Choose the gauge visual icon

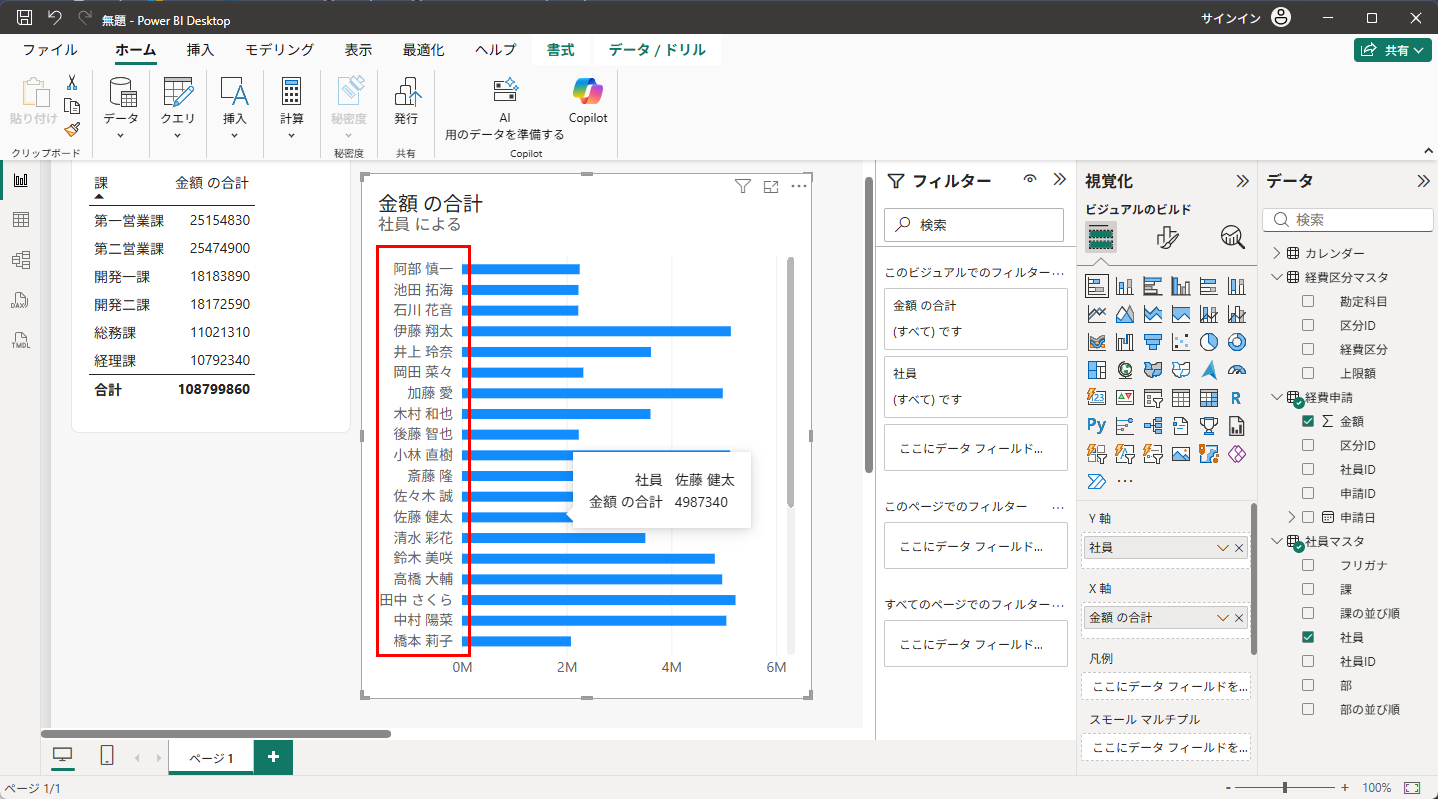click(1236, 370)
